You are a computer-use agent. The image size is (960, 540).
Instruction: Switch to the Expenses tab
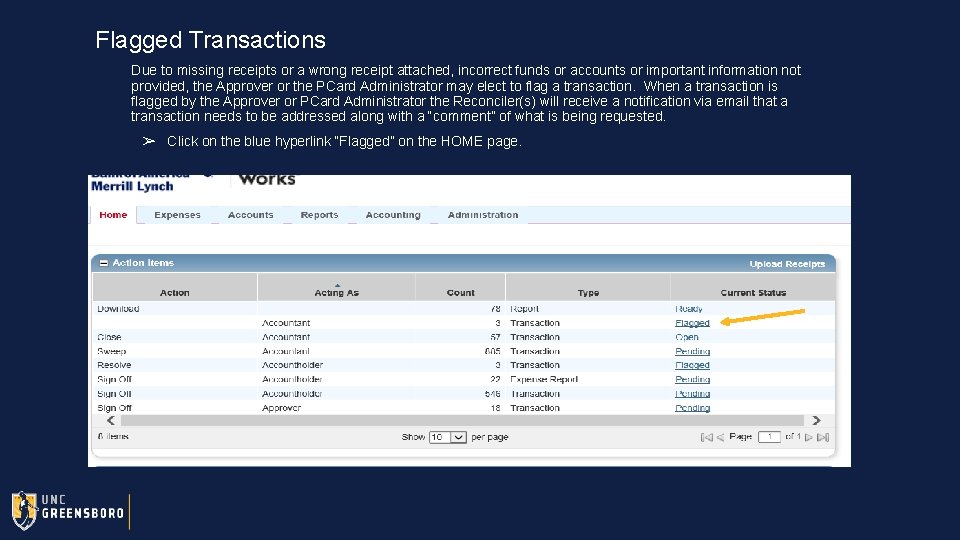tap(178, 215)
